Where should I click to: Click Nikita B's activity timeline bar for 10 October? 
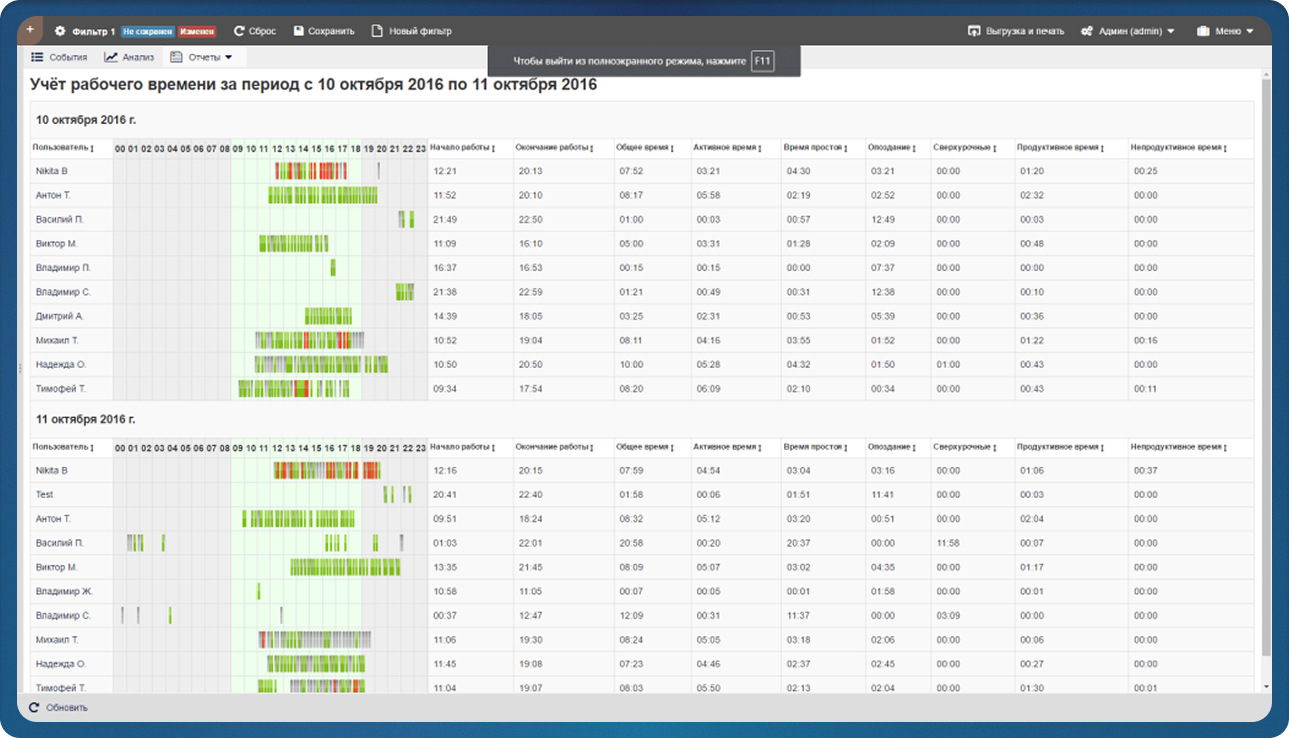(310, 171)
